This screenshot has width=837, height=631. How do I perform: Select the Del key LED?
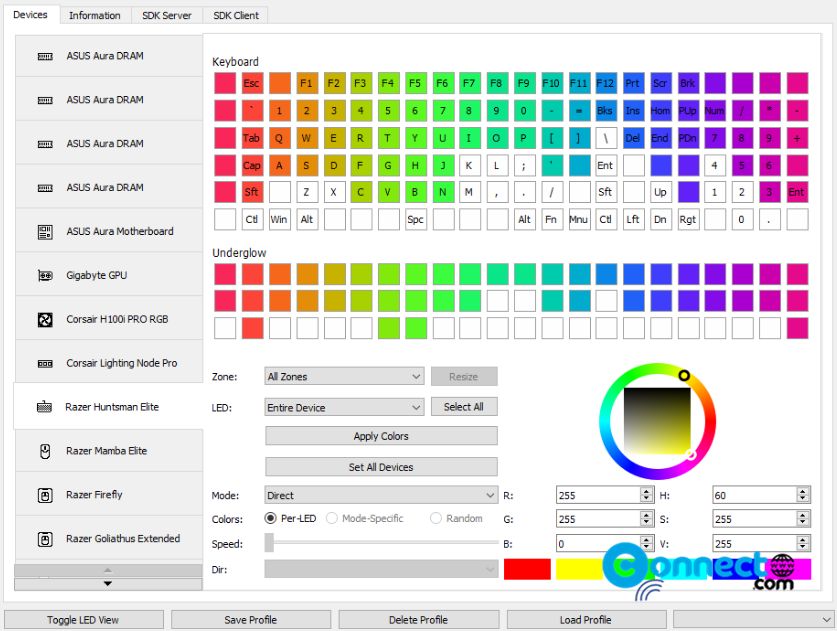[x=633, y=138]
